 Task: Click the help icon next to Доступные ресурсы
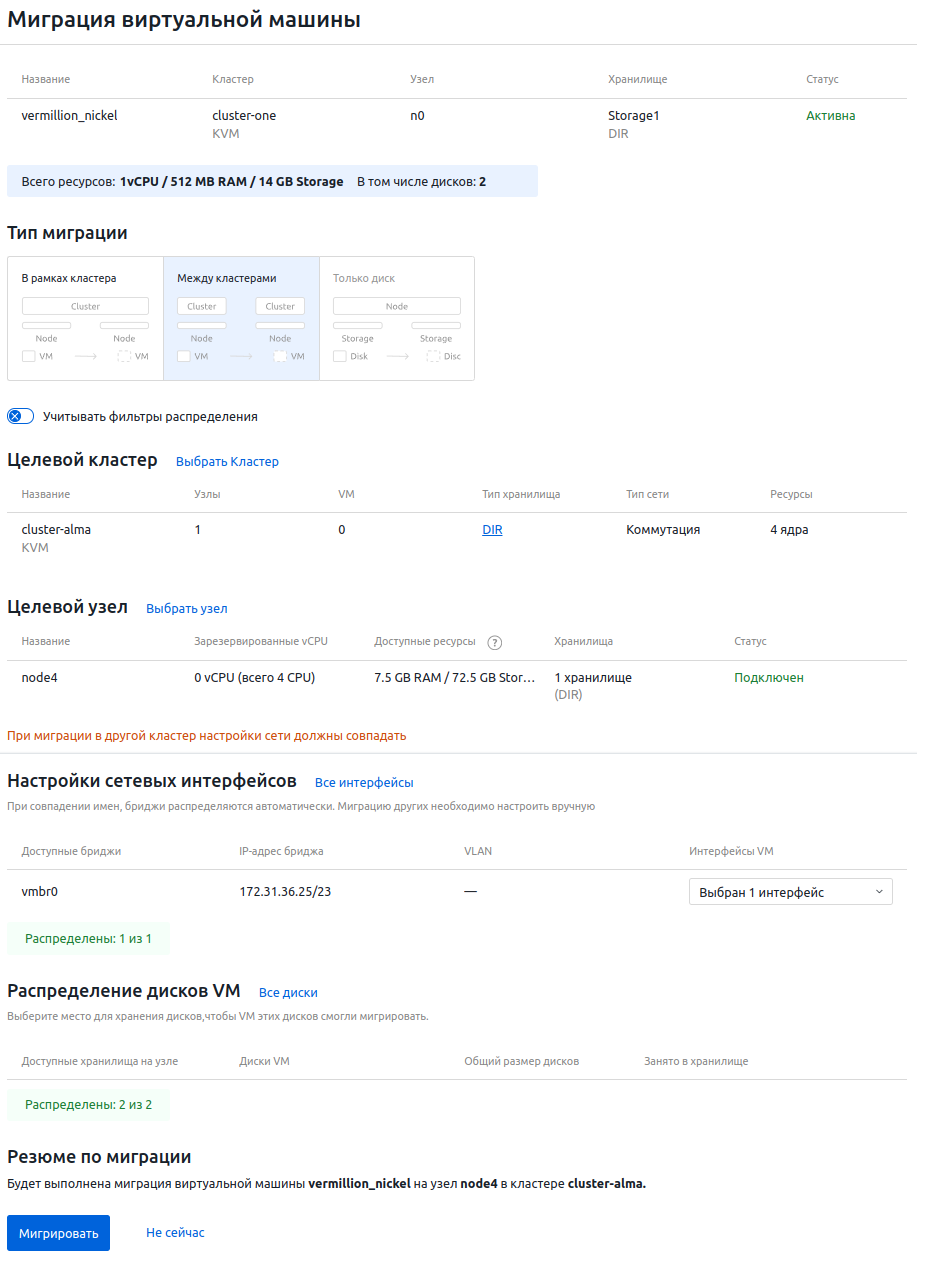point(494,642)
